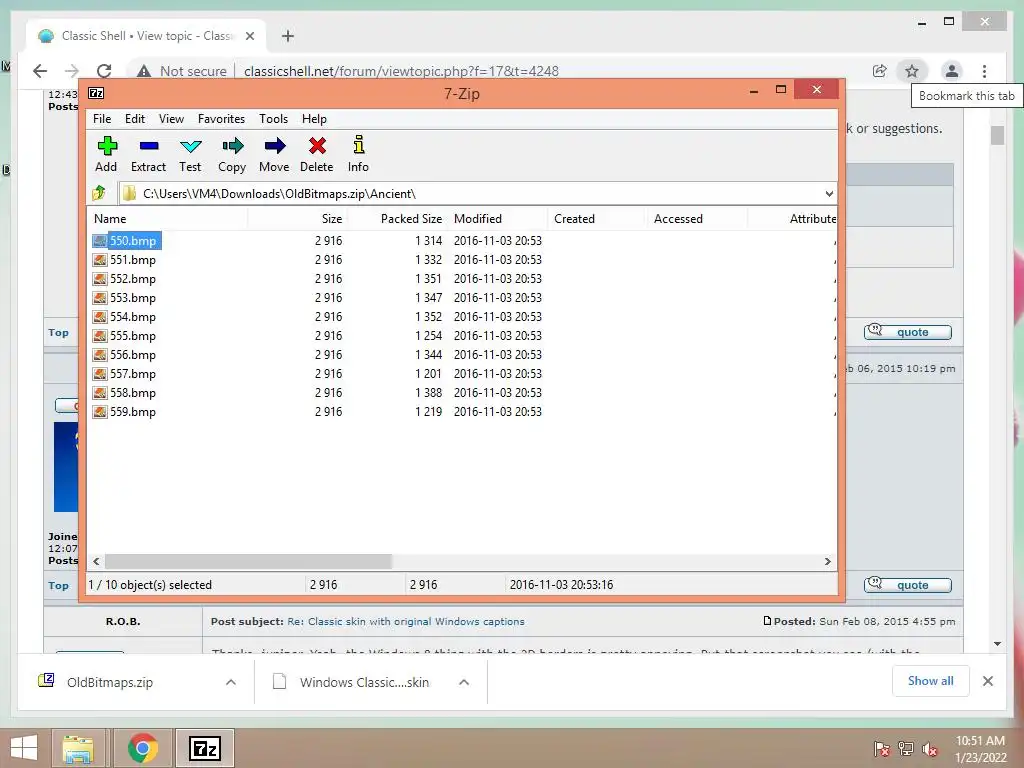
Task: Expand OldBitmaps.zip download options chevron
Action: pos(231,682)
